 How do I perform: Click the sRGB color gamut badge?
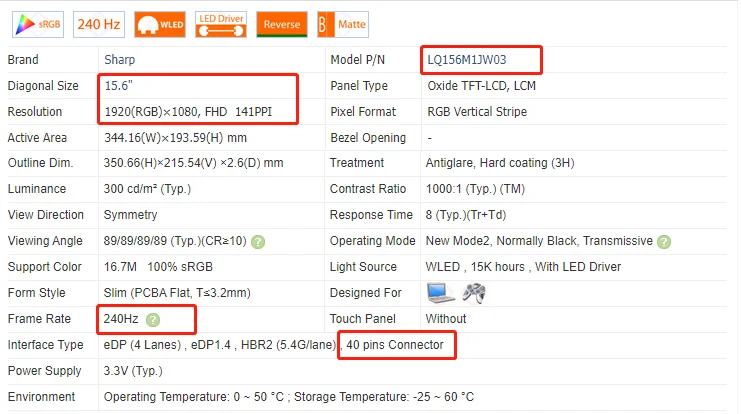tap(38, 25)
